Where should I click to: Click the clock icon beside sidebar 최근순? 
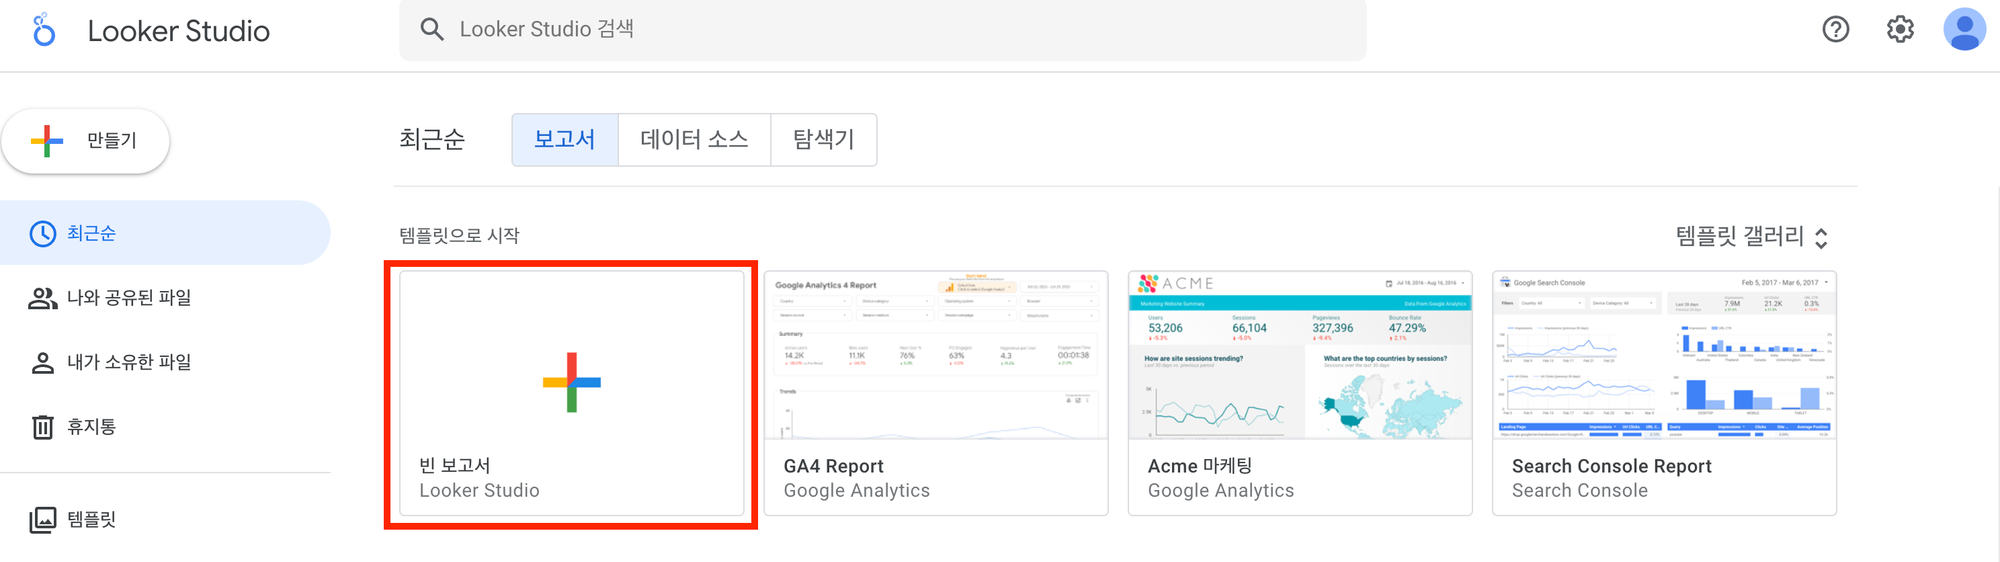coord(42,234)
